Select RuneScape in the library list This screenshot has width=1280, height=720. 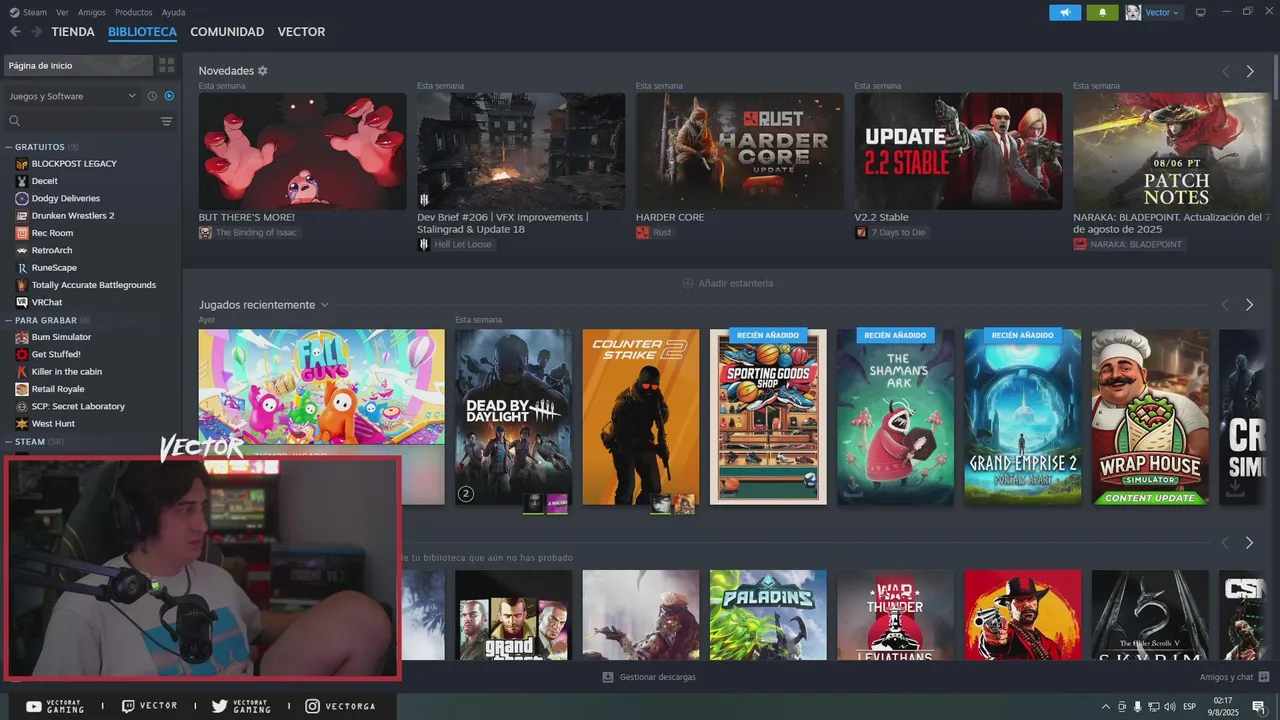point(54,267)
